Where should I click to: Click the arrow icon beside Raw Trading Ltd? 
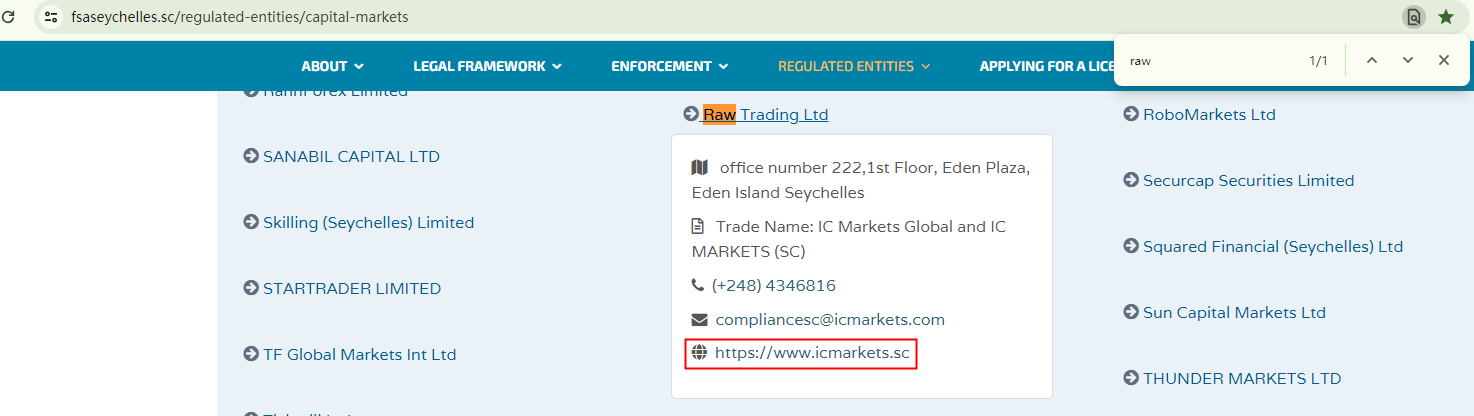click(691, 114)
